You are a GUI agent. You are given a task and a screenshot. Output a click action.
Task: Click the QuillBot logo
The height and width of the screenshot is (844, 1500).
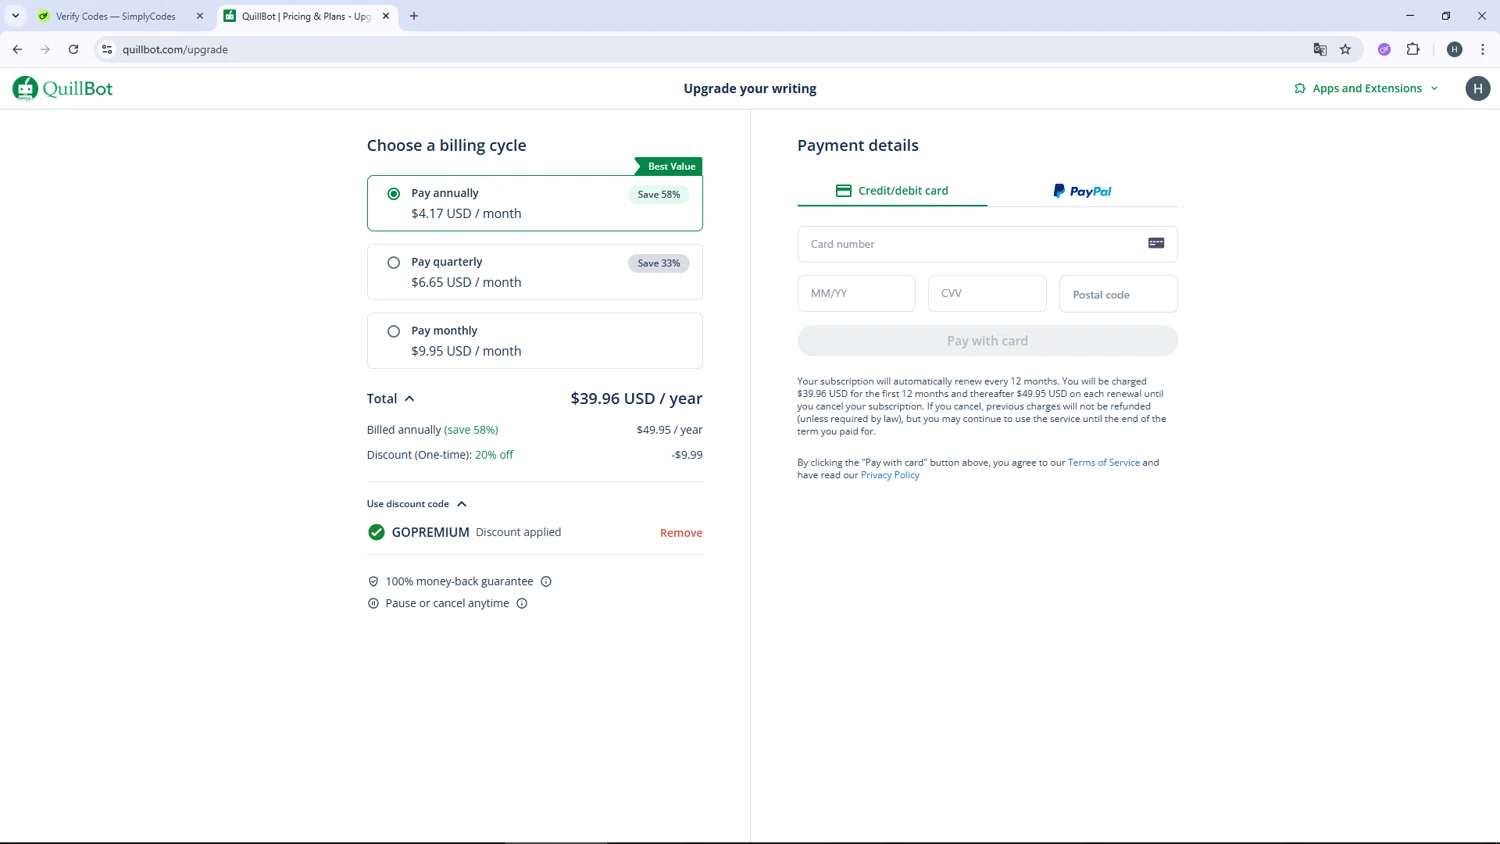[62, 88]
